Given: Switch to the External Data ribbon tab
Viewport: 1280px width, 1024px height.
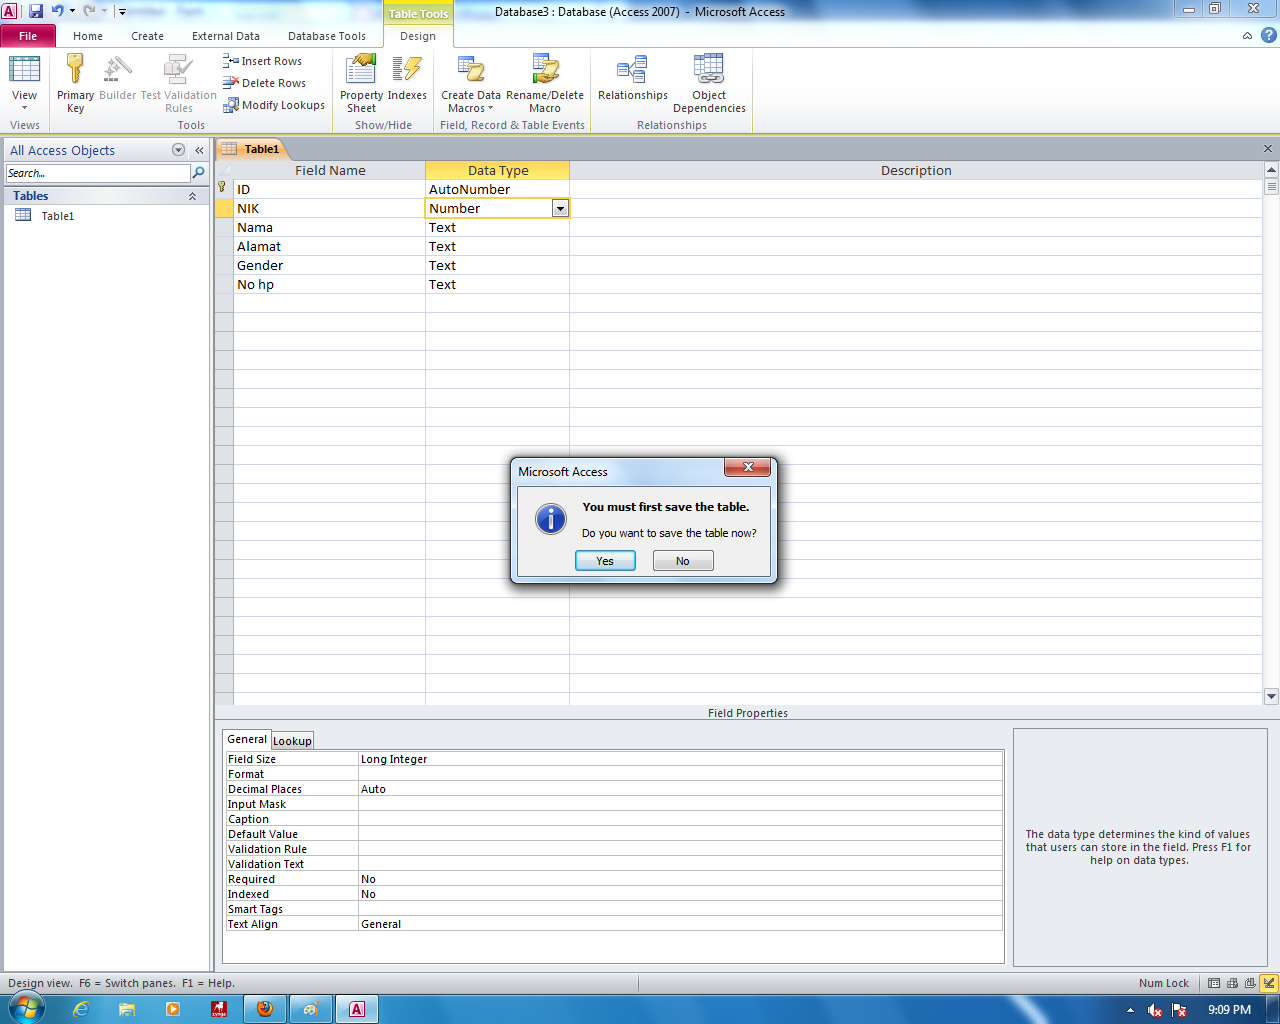Looking at the screenshot, I should click(x=226, y=36).
